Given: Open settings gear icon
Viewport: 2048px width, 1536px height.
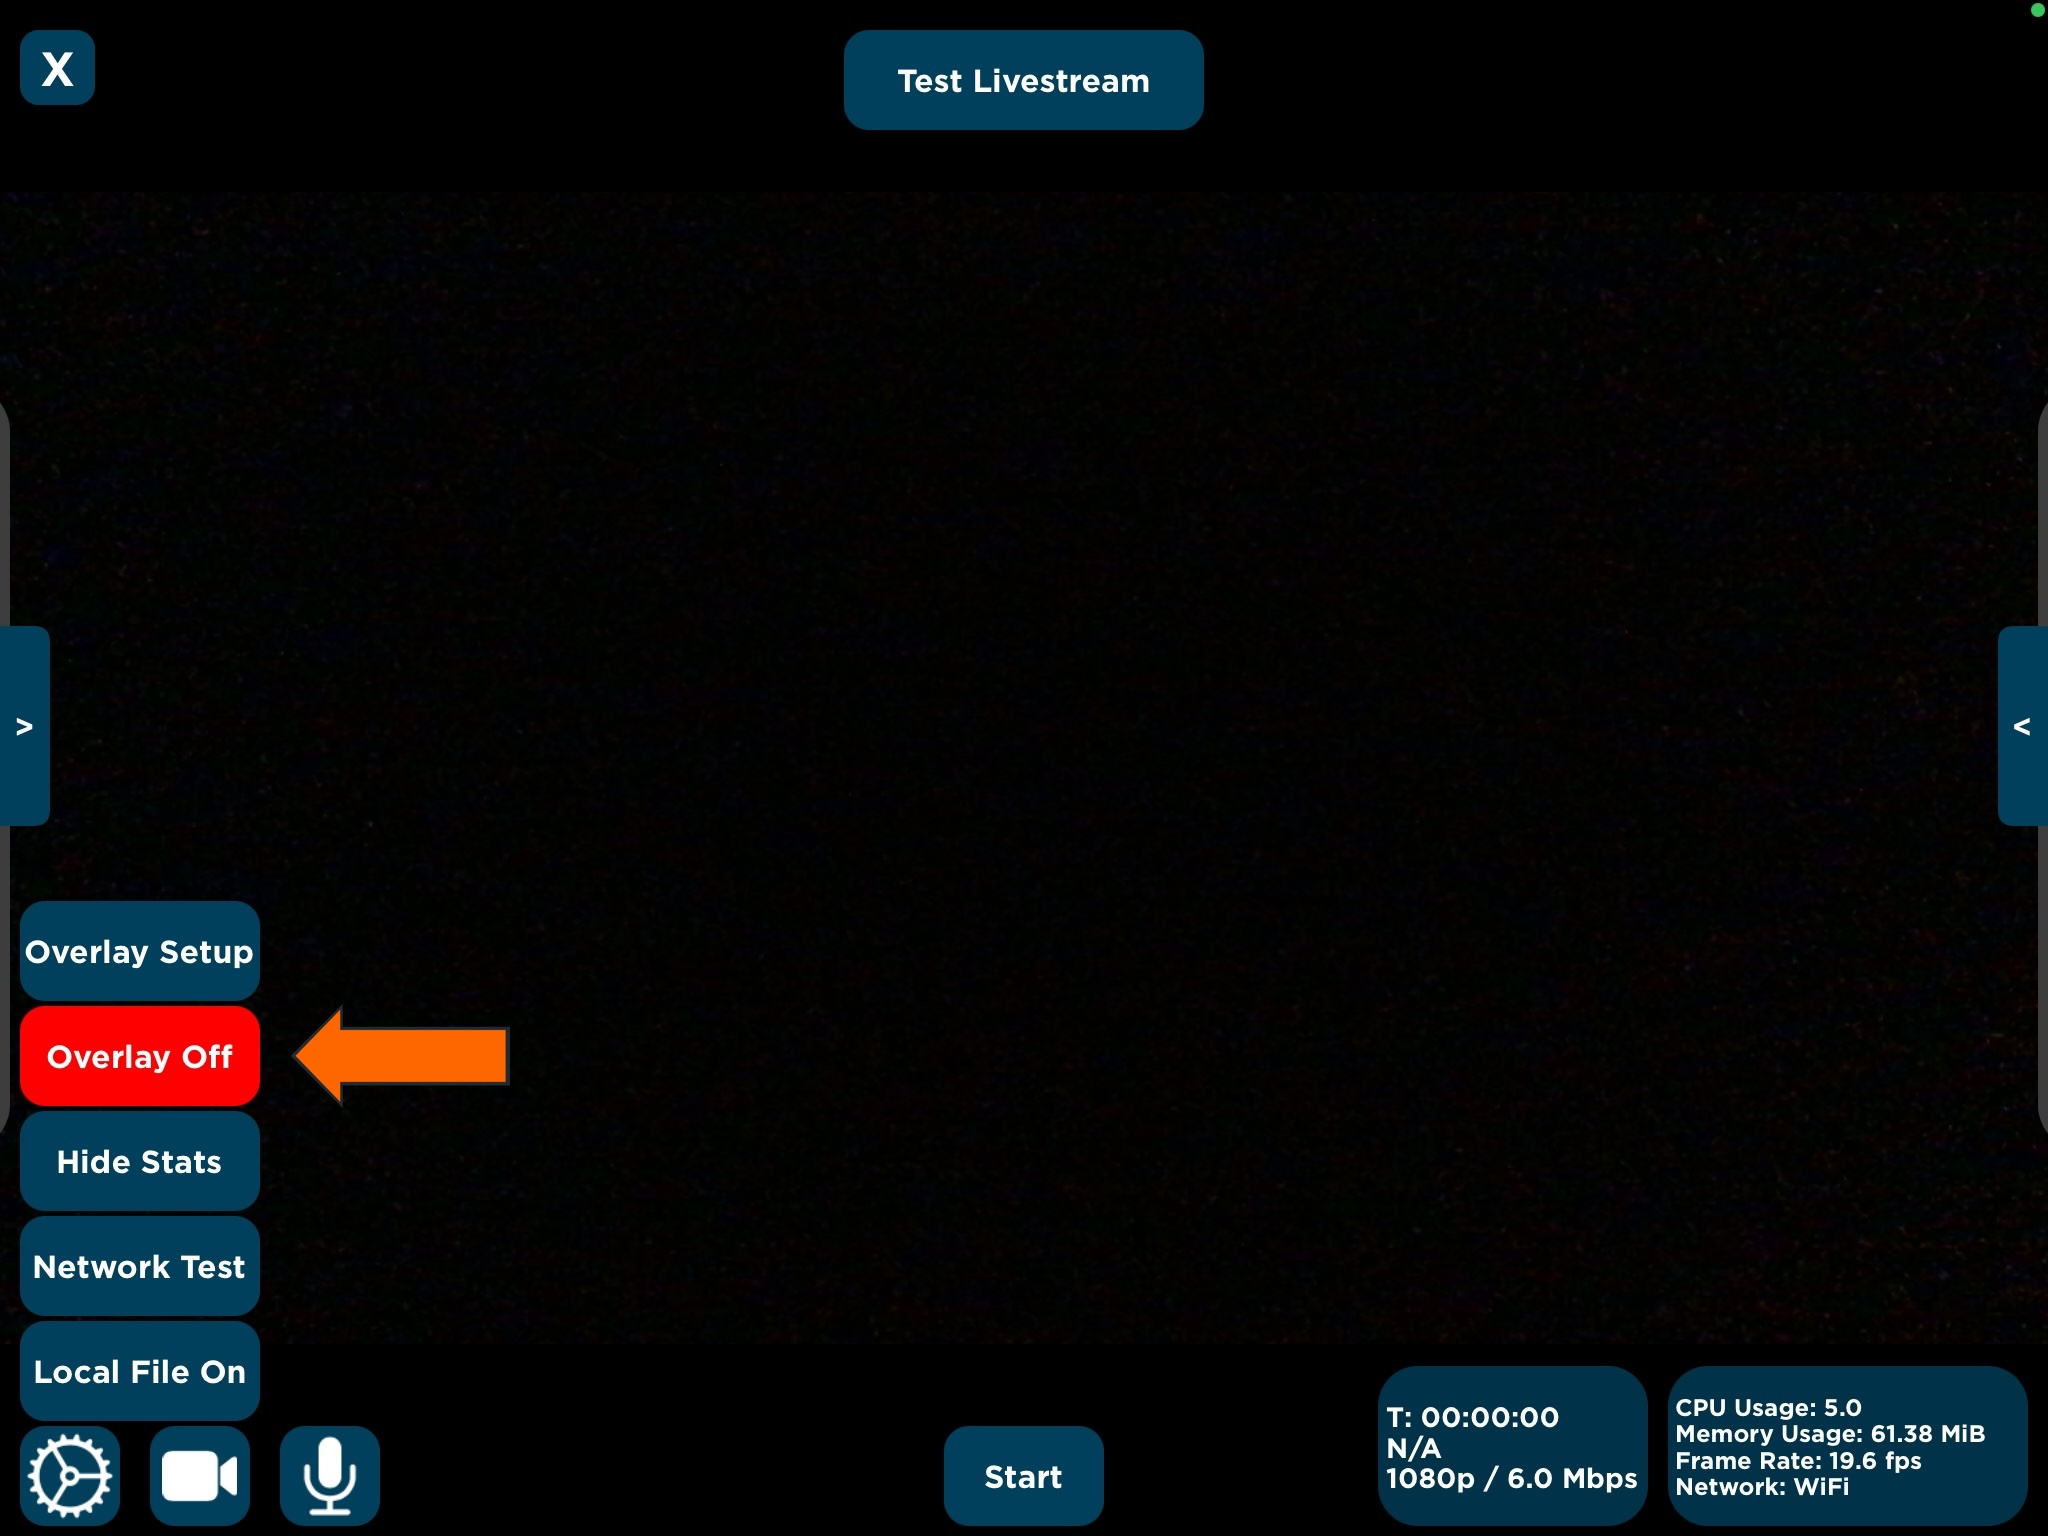Looking at the screenshot, I should 70,1476.
